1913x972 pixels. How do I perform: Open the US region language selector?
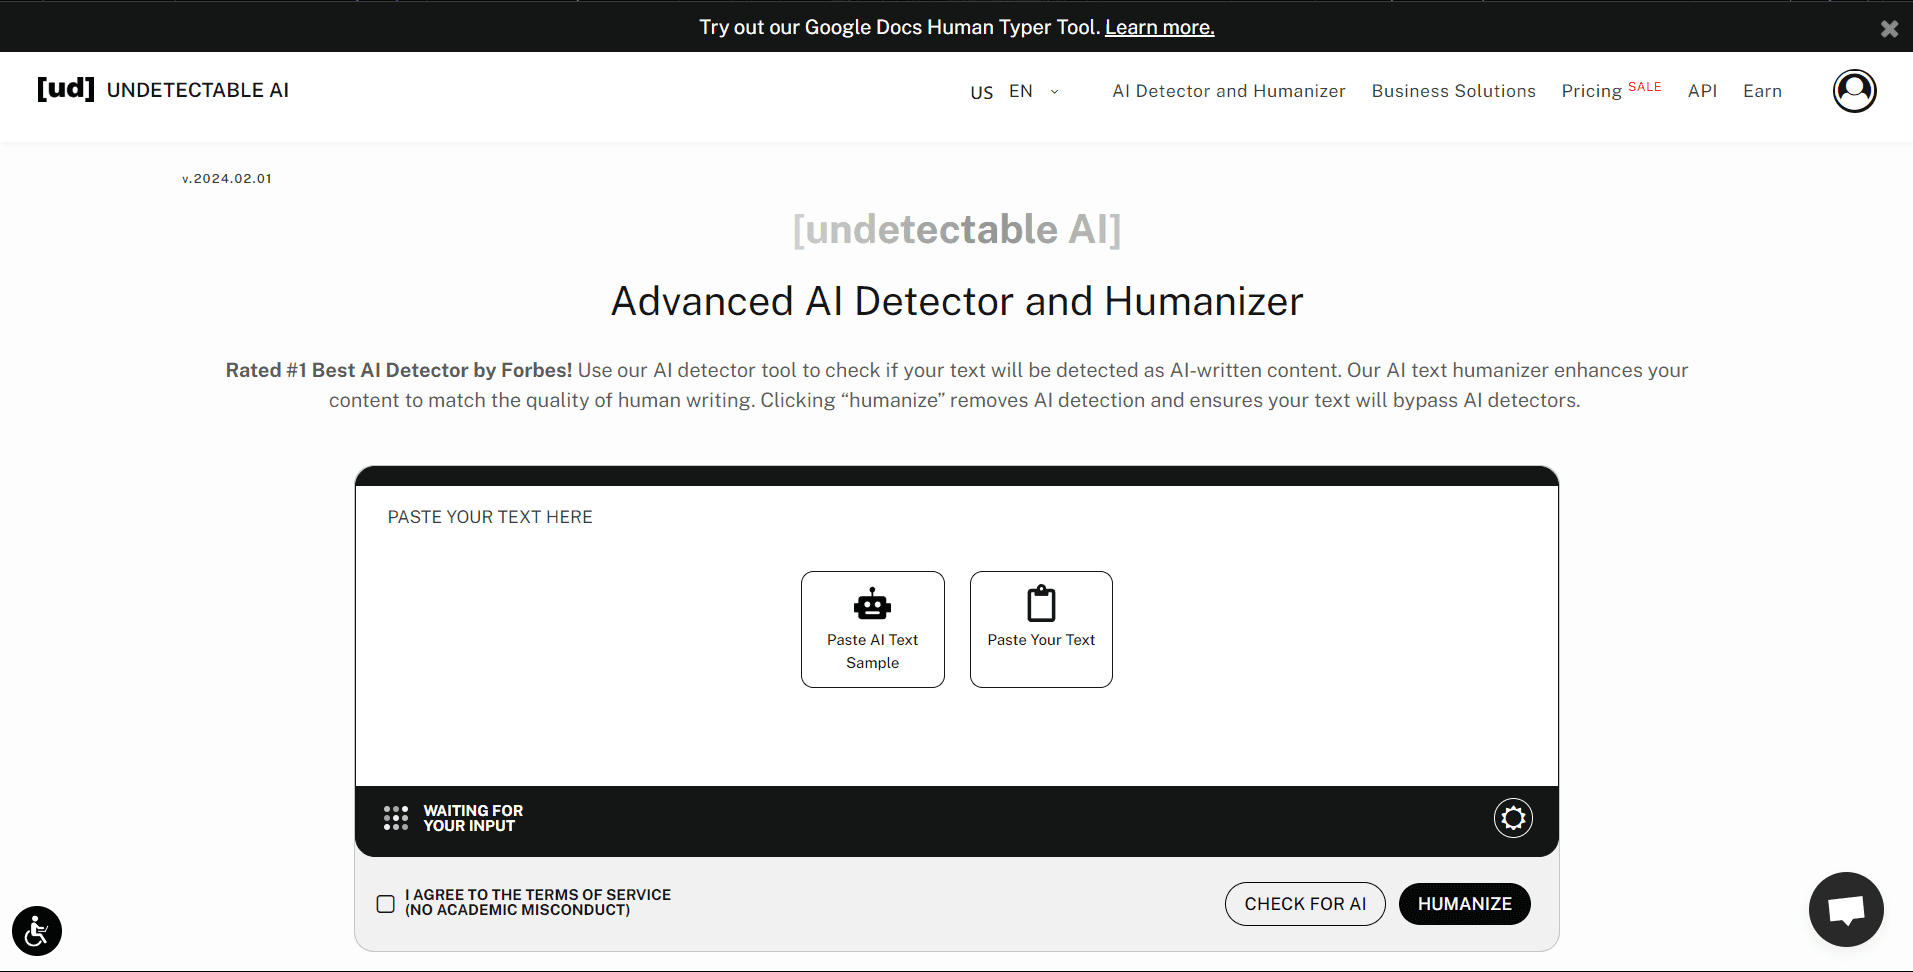[x=981, y=92]
